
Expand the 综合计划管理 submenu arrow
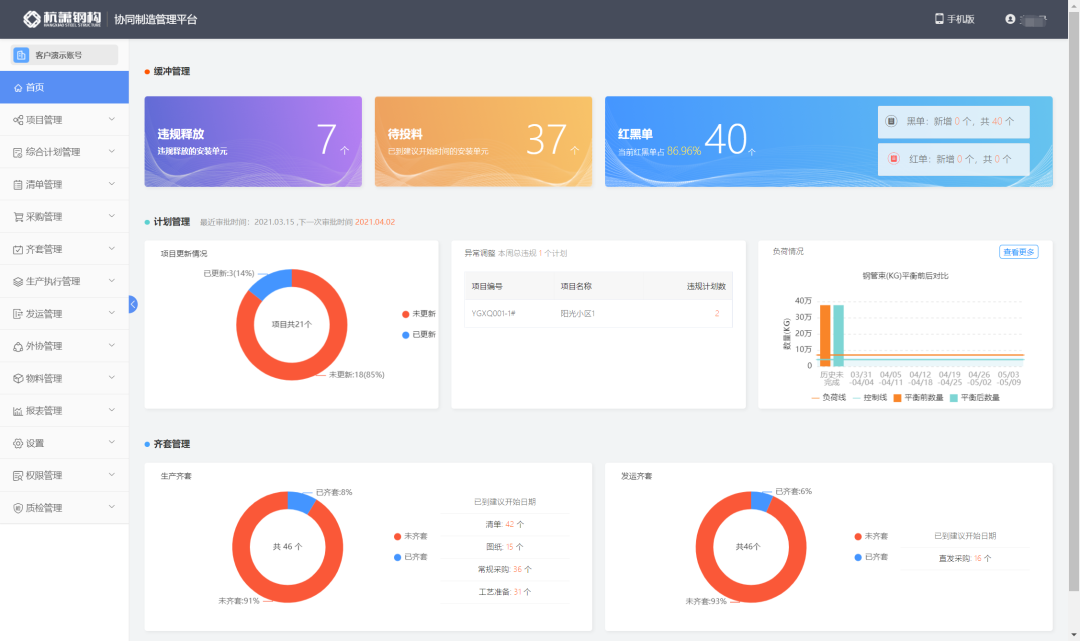click(111, 152)
